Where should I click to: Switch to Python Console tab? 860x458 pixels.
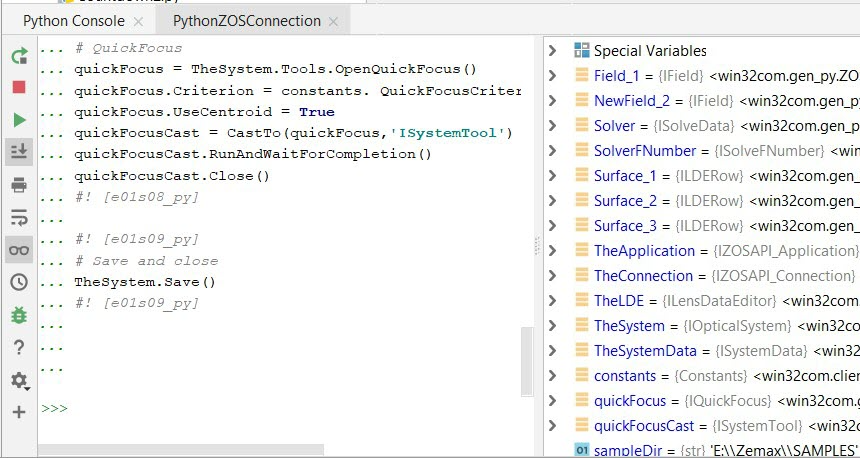click(x=73, y=21)
